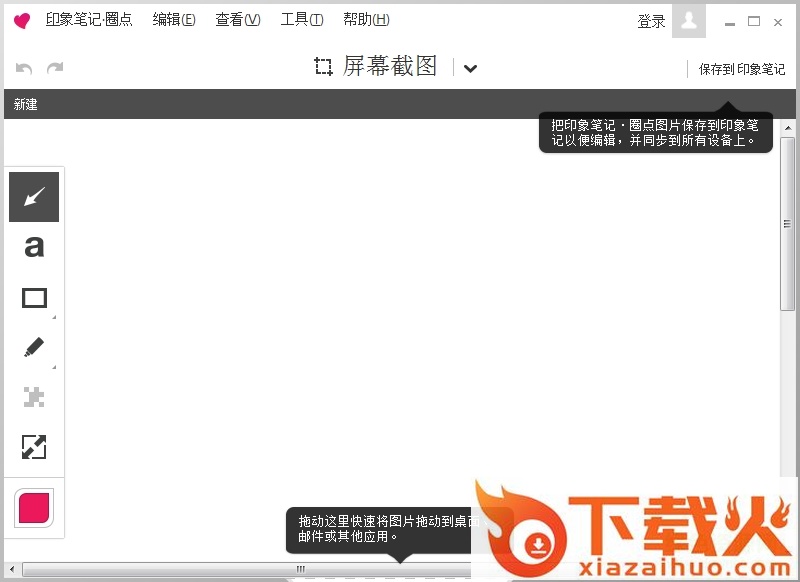Screen dimensions: 800x582
Task: Select the Text tool
Action: [x=34, y=247]
